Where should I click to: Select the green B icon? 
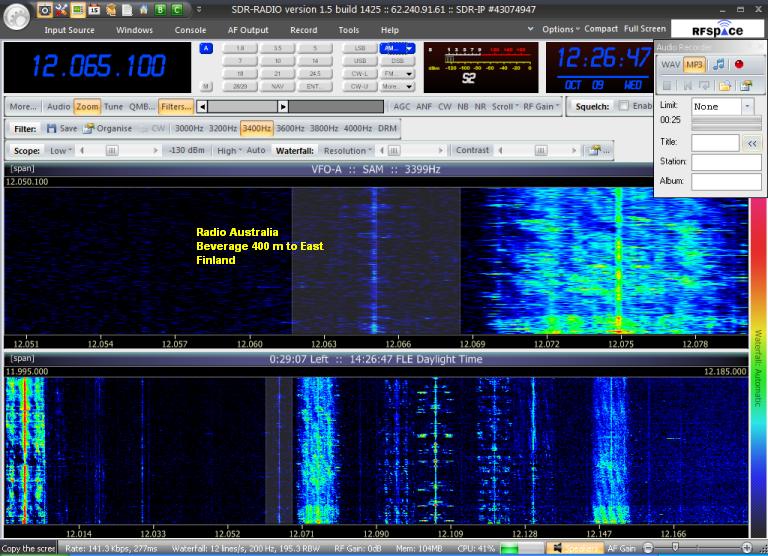pyautogui.click(x=160, y=9)
